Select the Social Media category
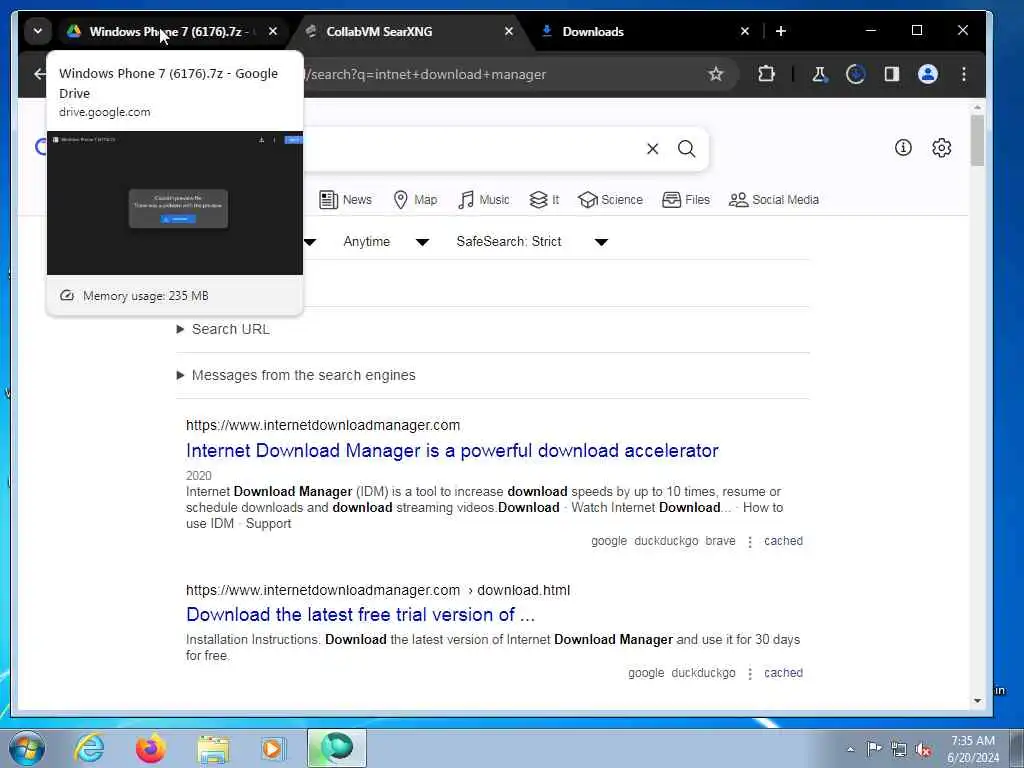1024x768 pixels. [x=774, y=200]
